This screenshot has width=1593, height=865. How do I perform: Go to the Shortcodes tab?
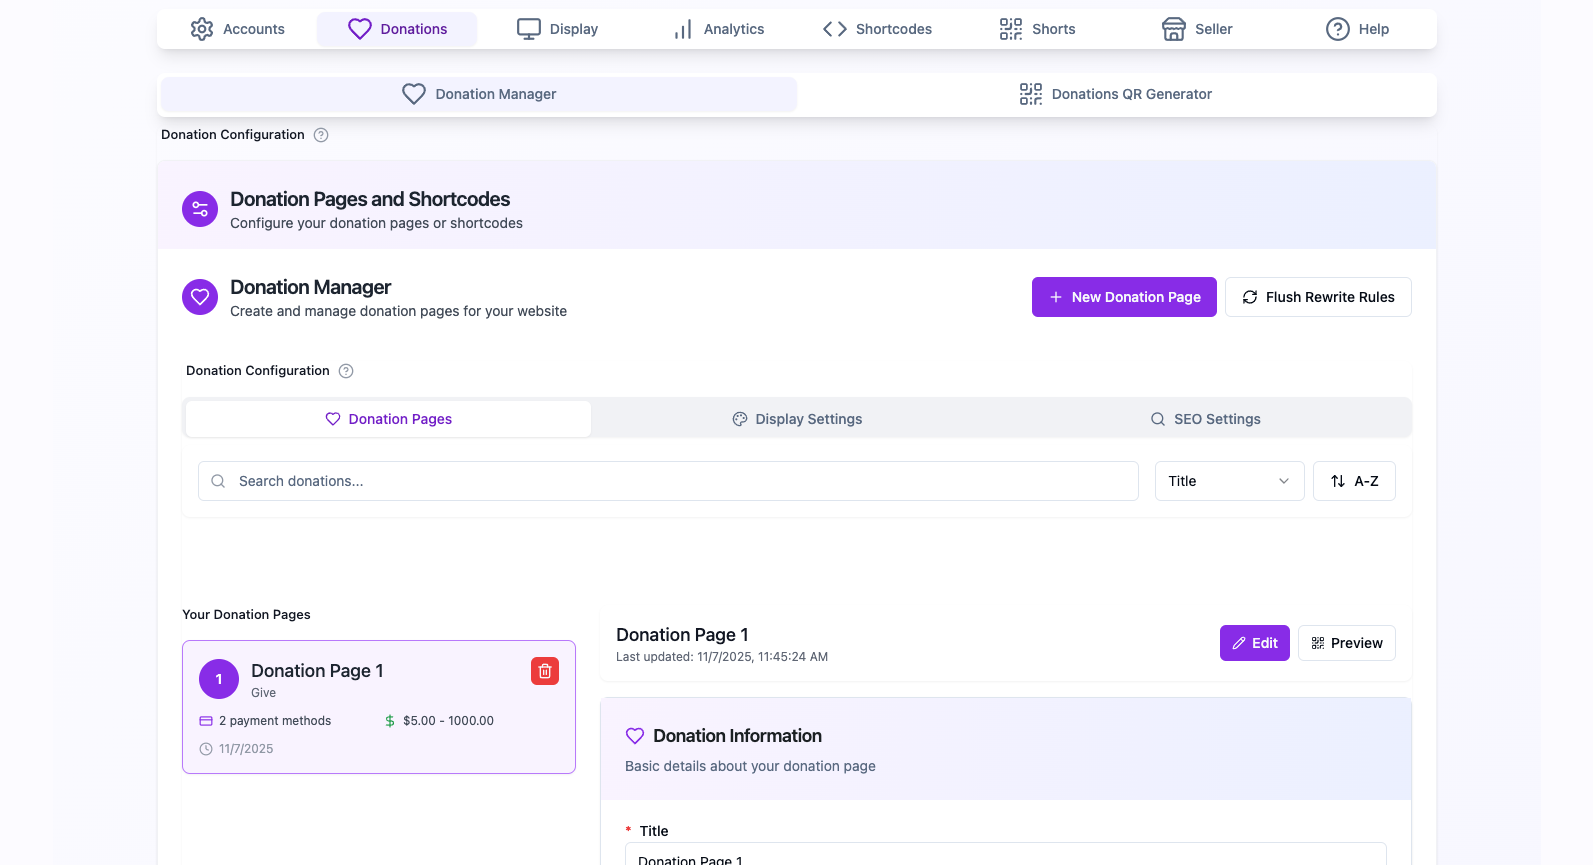[877, 29]
